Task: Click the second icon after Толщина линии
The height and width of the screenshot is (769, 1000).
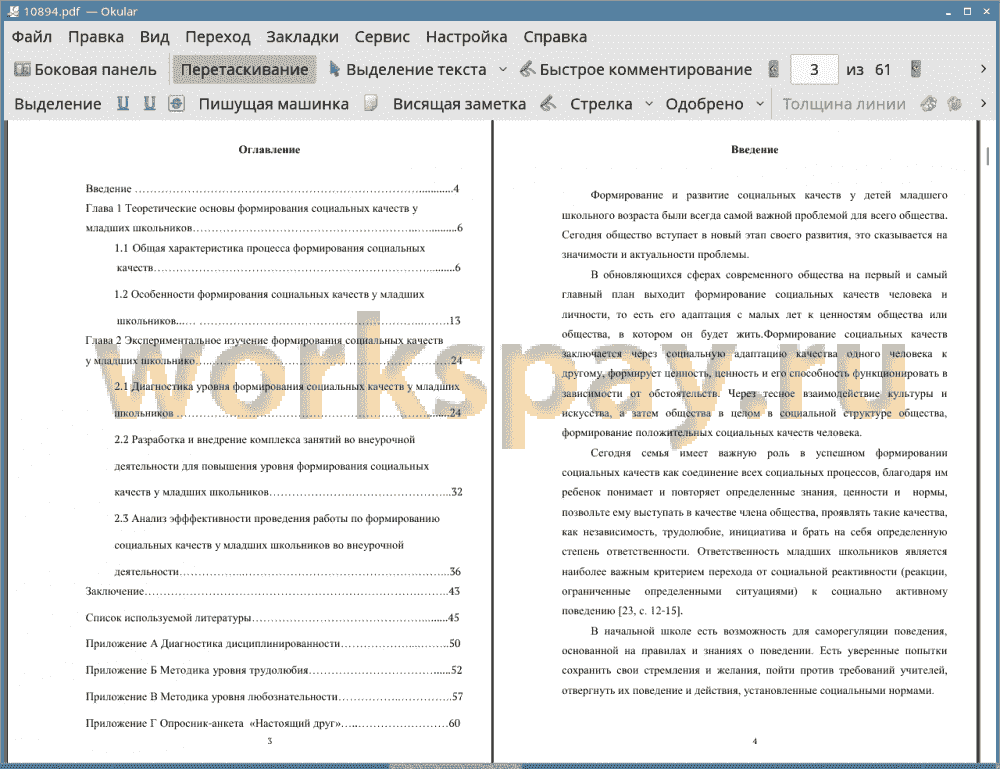Action: [955, 103]
